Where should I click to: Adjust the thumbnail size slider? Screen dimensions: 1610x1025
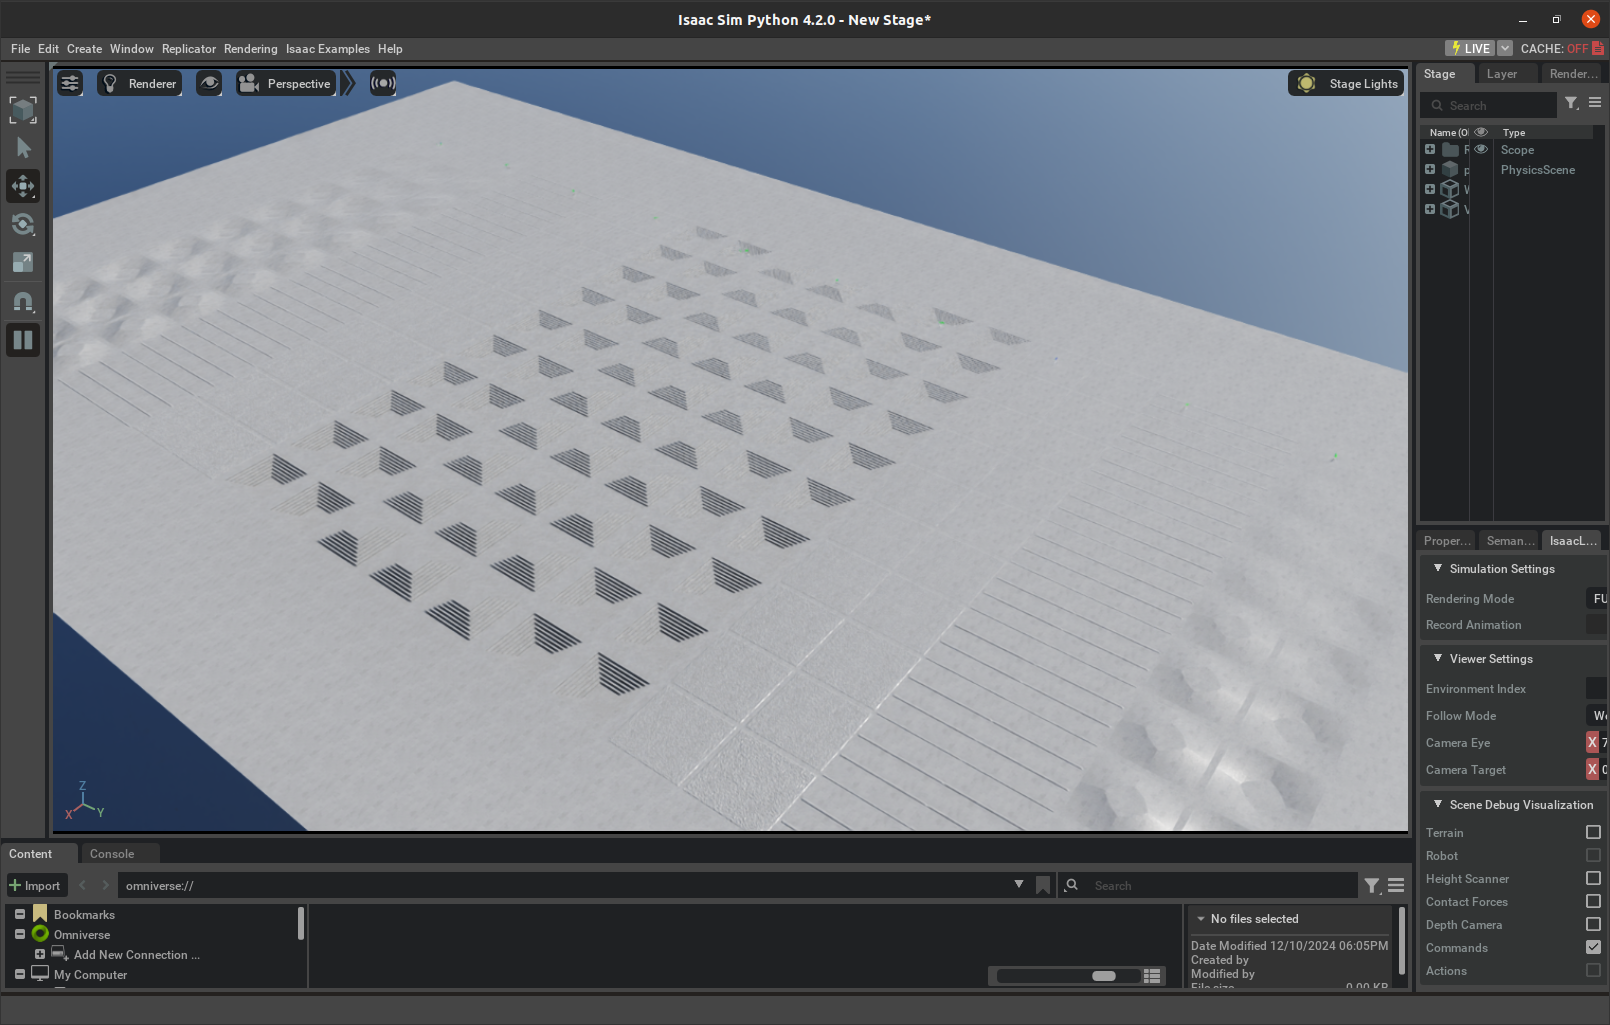1103,975
